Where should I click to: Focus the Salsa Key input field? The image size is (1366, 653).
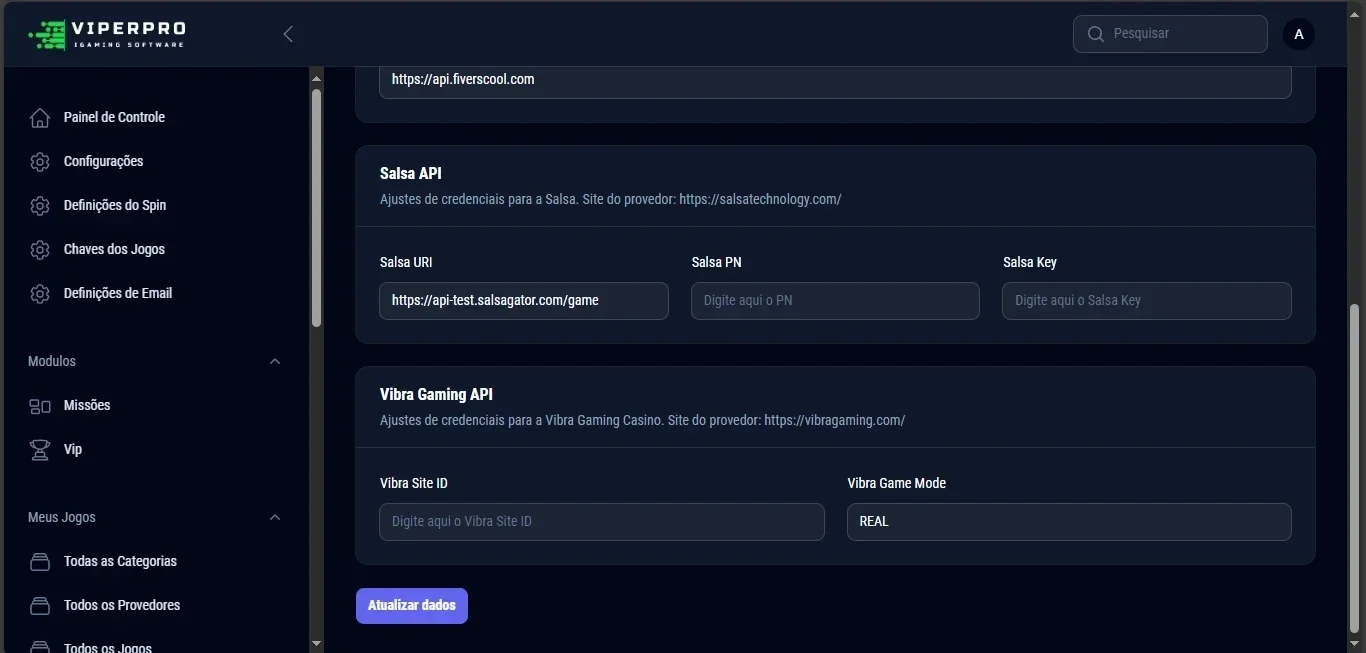pyautogui.click(x=1147, y=301)
